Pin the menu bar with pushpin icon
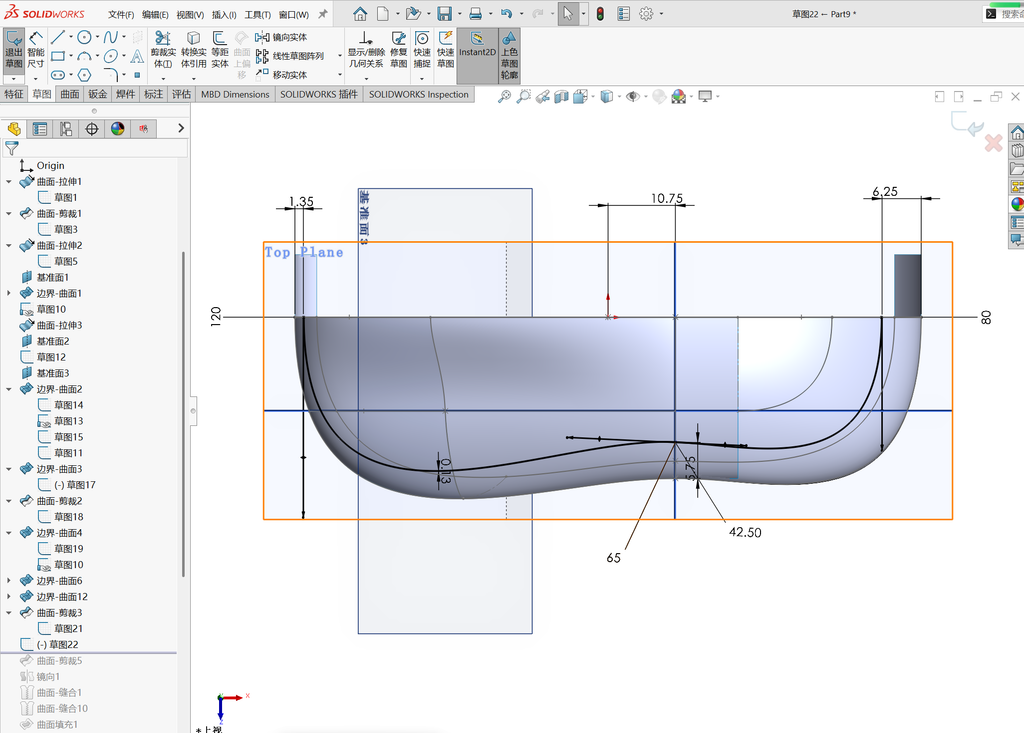Viewport: 1024px width, 733px height. [x=323, y=14]
